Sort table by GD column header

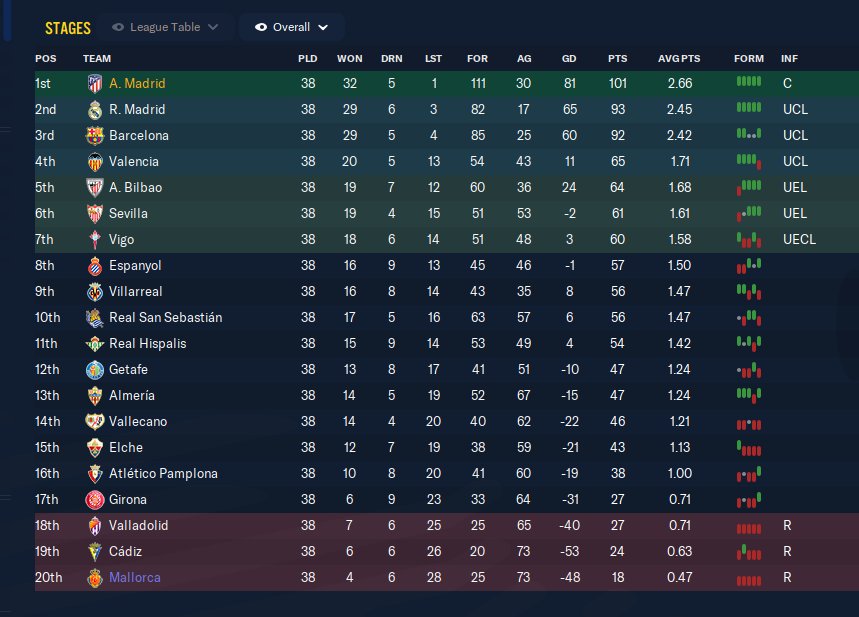coord(570,59)
